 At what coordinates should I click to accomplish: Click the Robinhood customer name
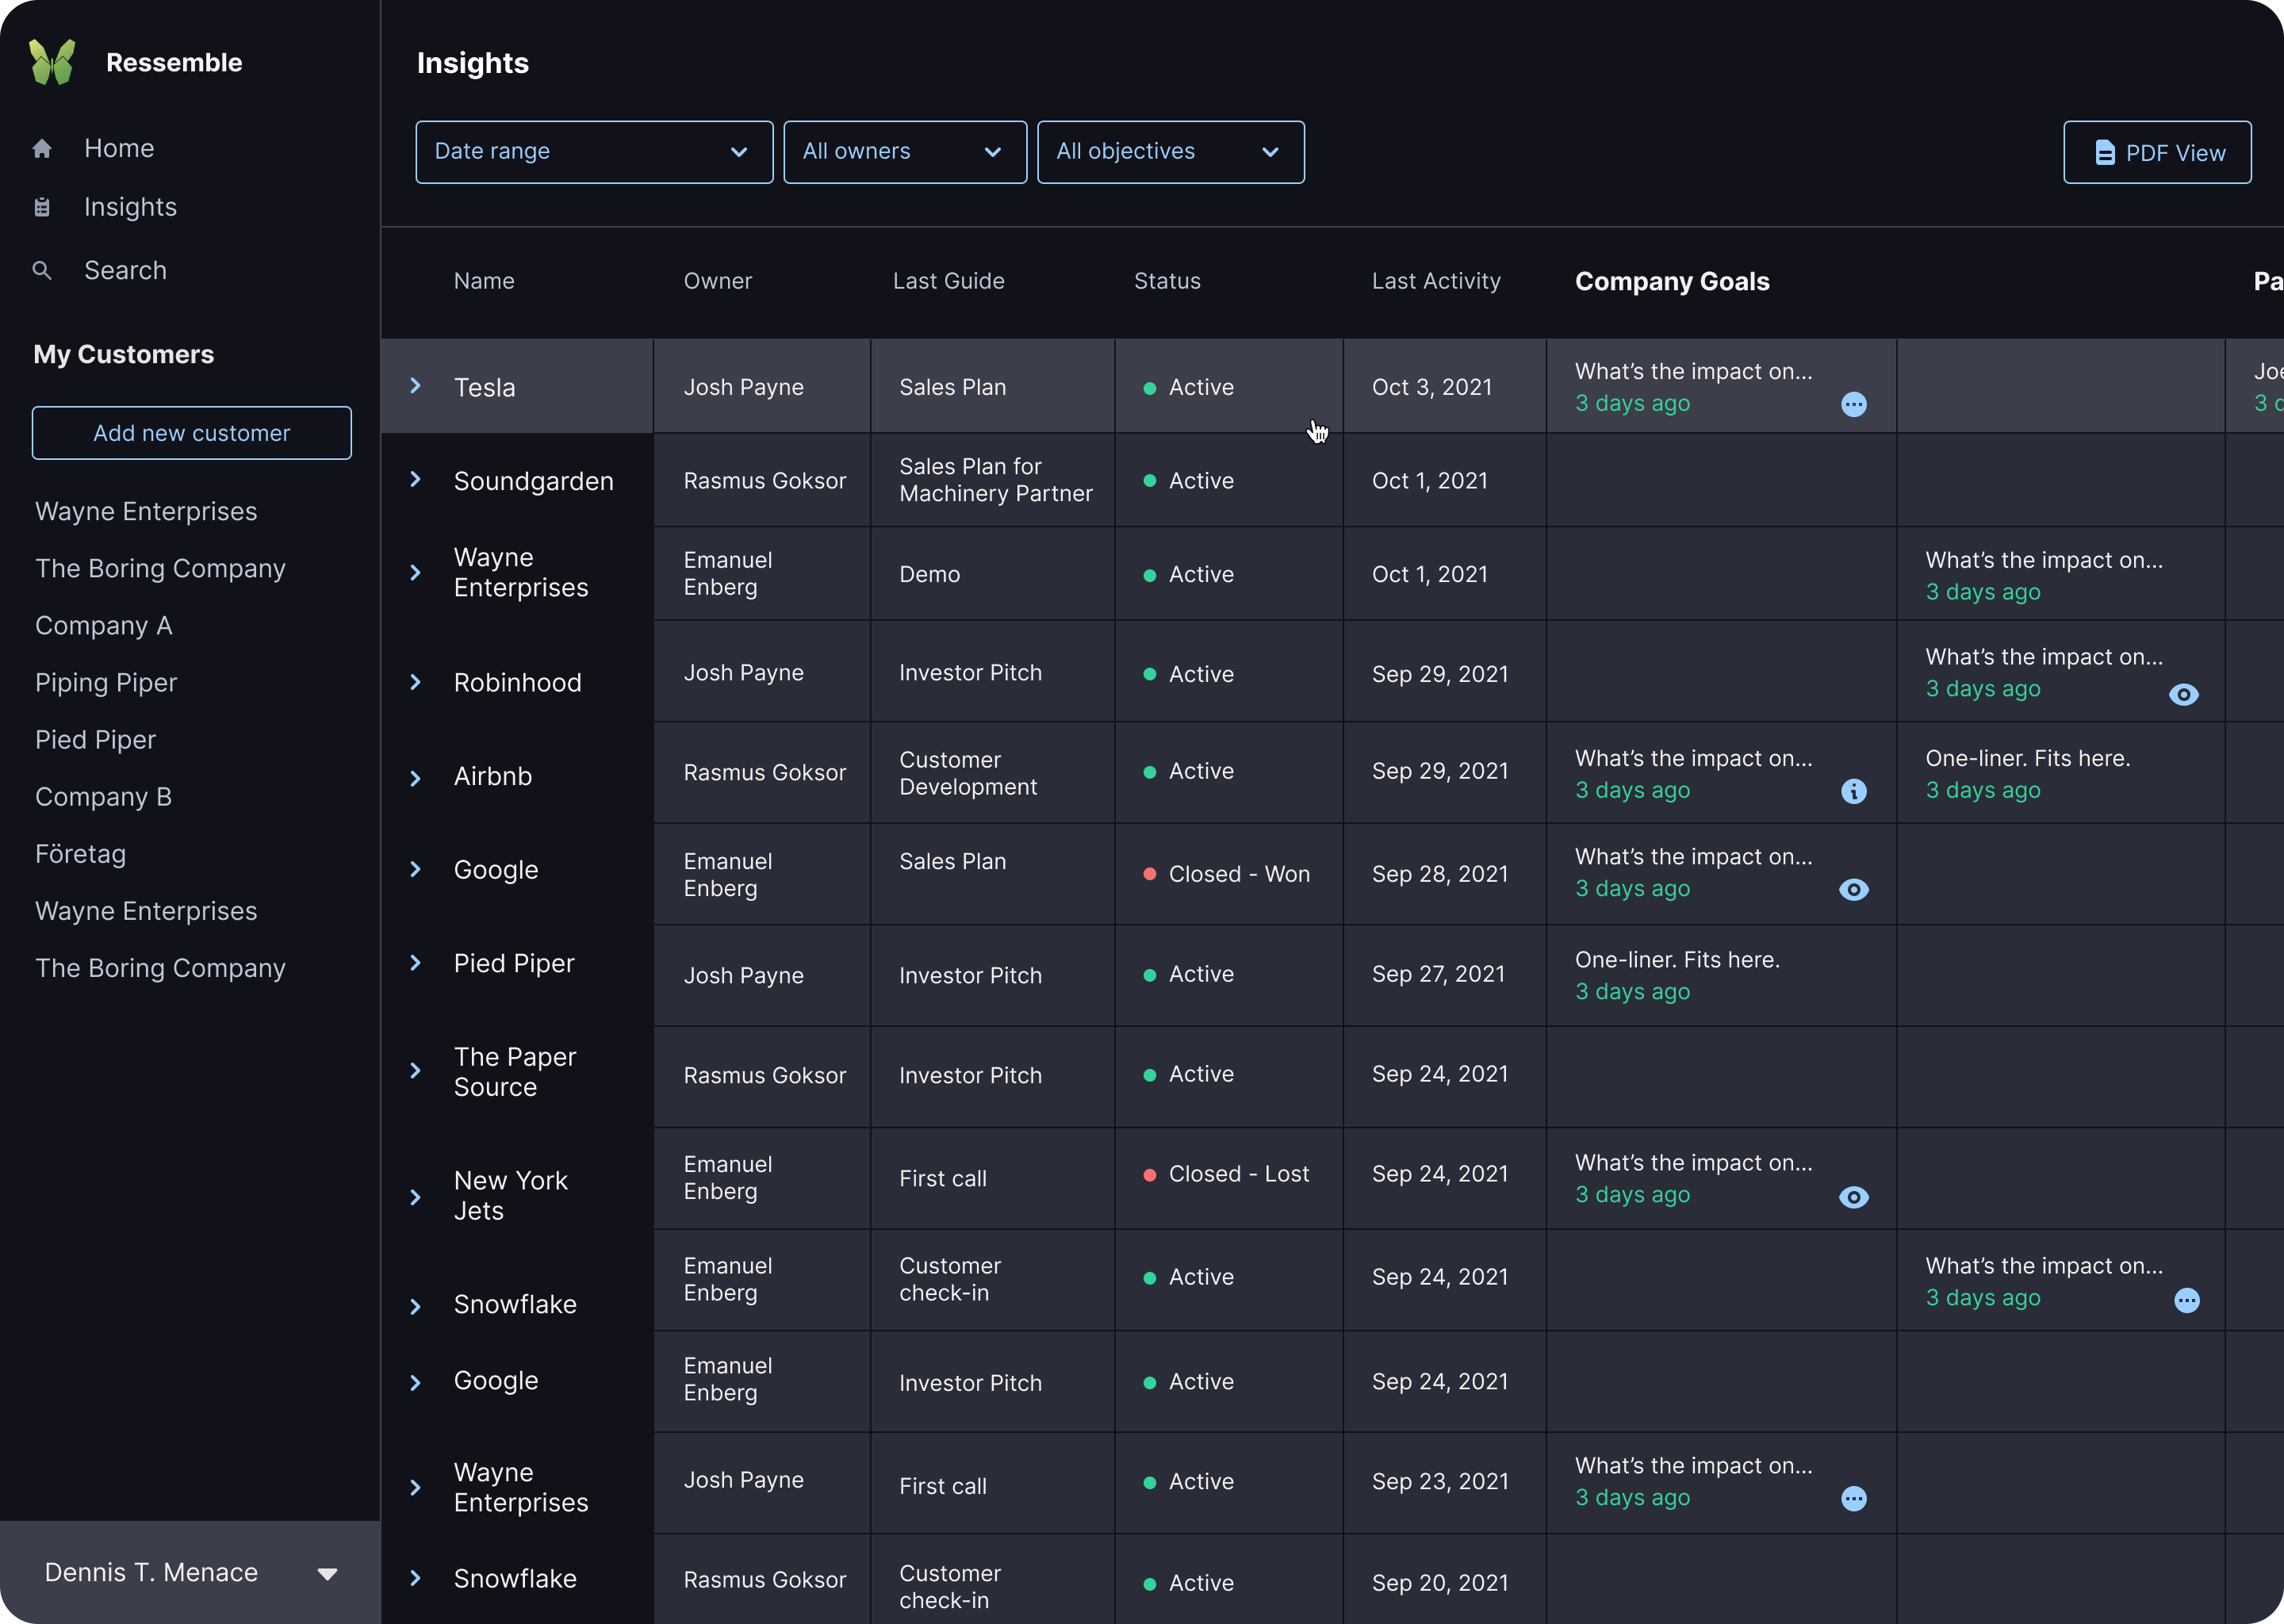[x=518, y=682]
